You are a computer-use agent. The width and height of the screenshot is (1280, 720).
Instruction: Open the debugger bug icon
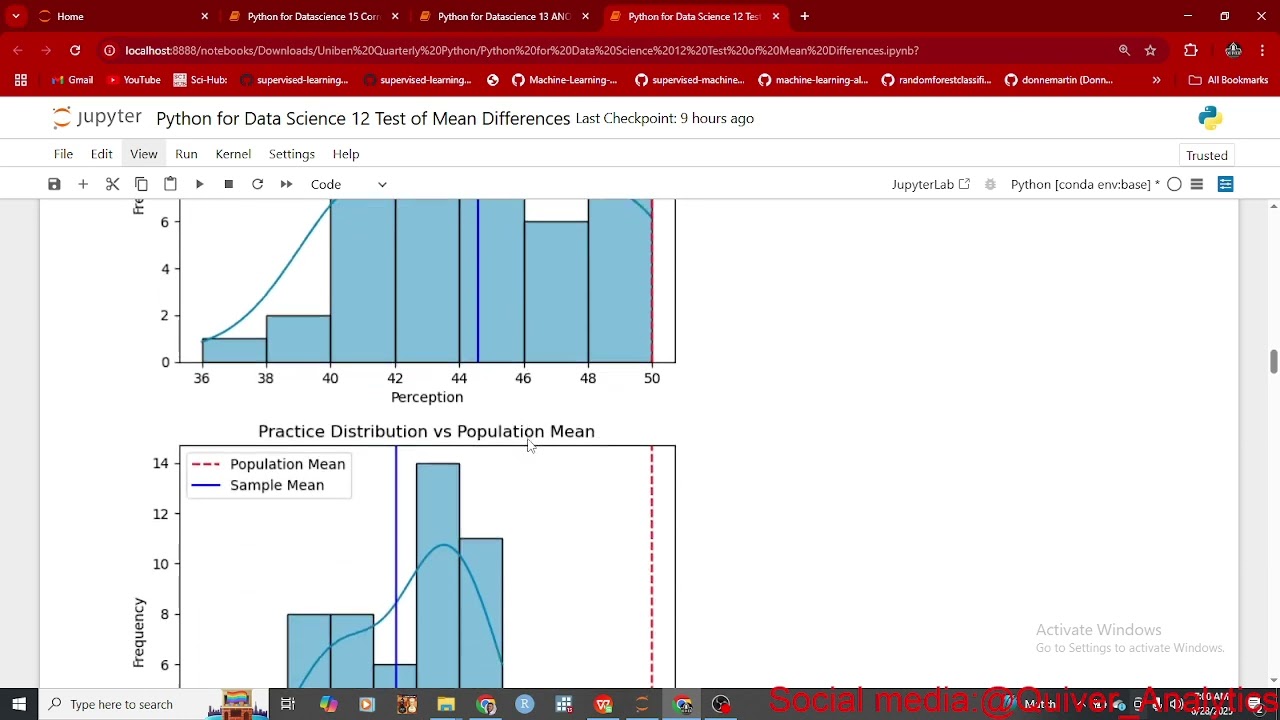[990, 184]
